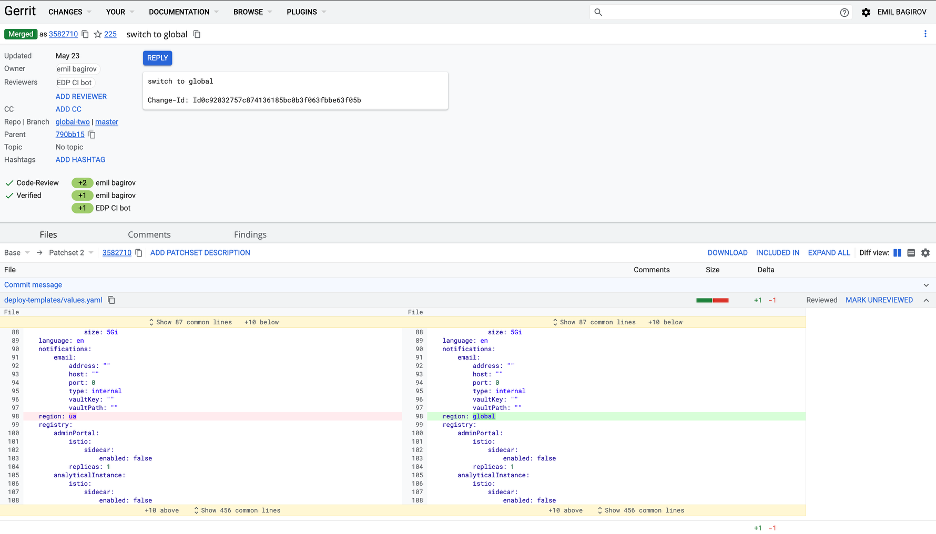
Task: Expand the Commit message row
Action: tap(926, 285)
